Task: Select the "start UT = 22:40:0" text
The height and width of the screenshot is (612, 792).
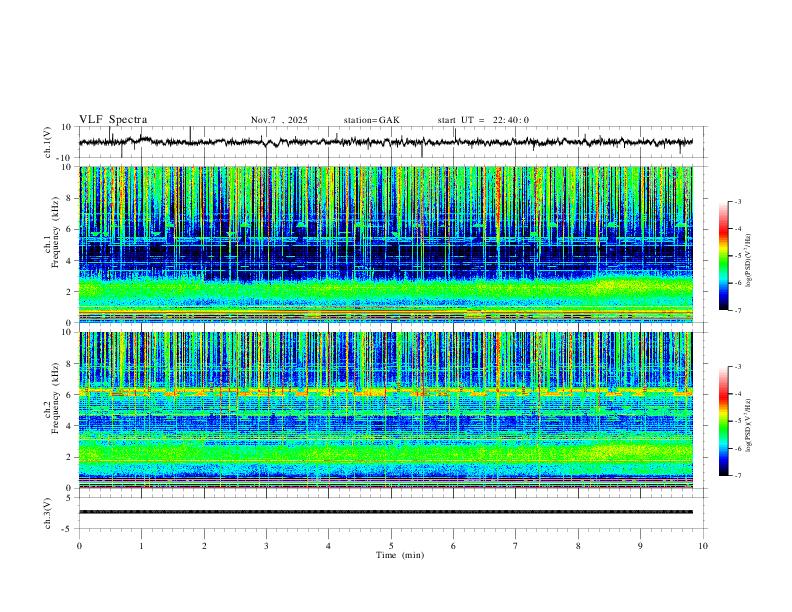Action: (x=483, y=120)
